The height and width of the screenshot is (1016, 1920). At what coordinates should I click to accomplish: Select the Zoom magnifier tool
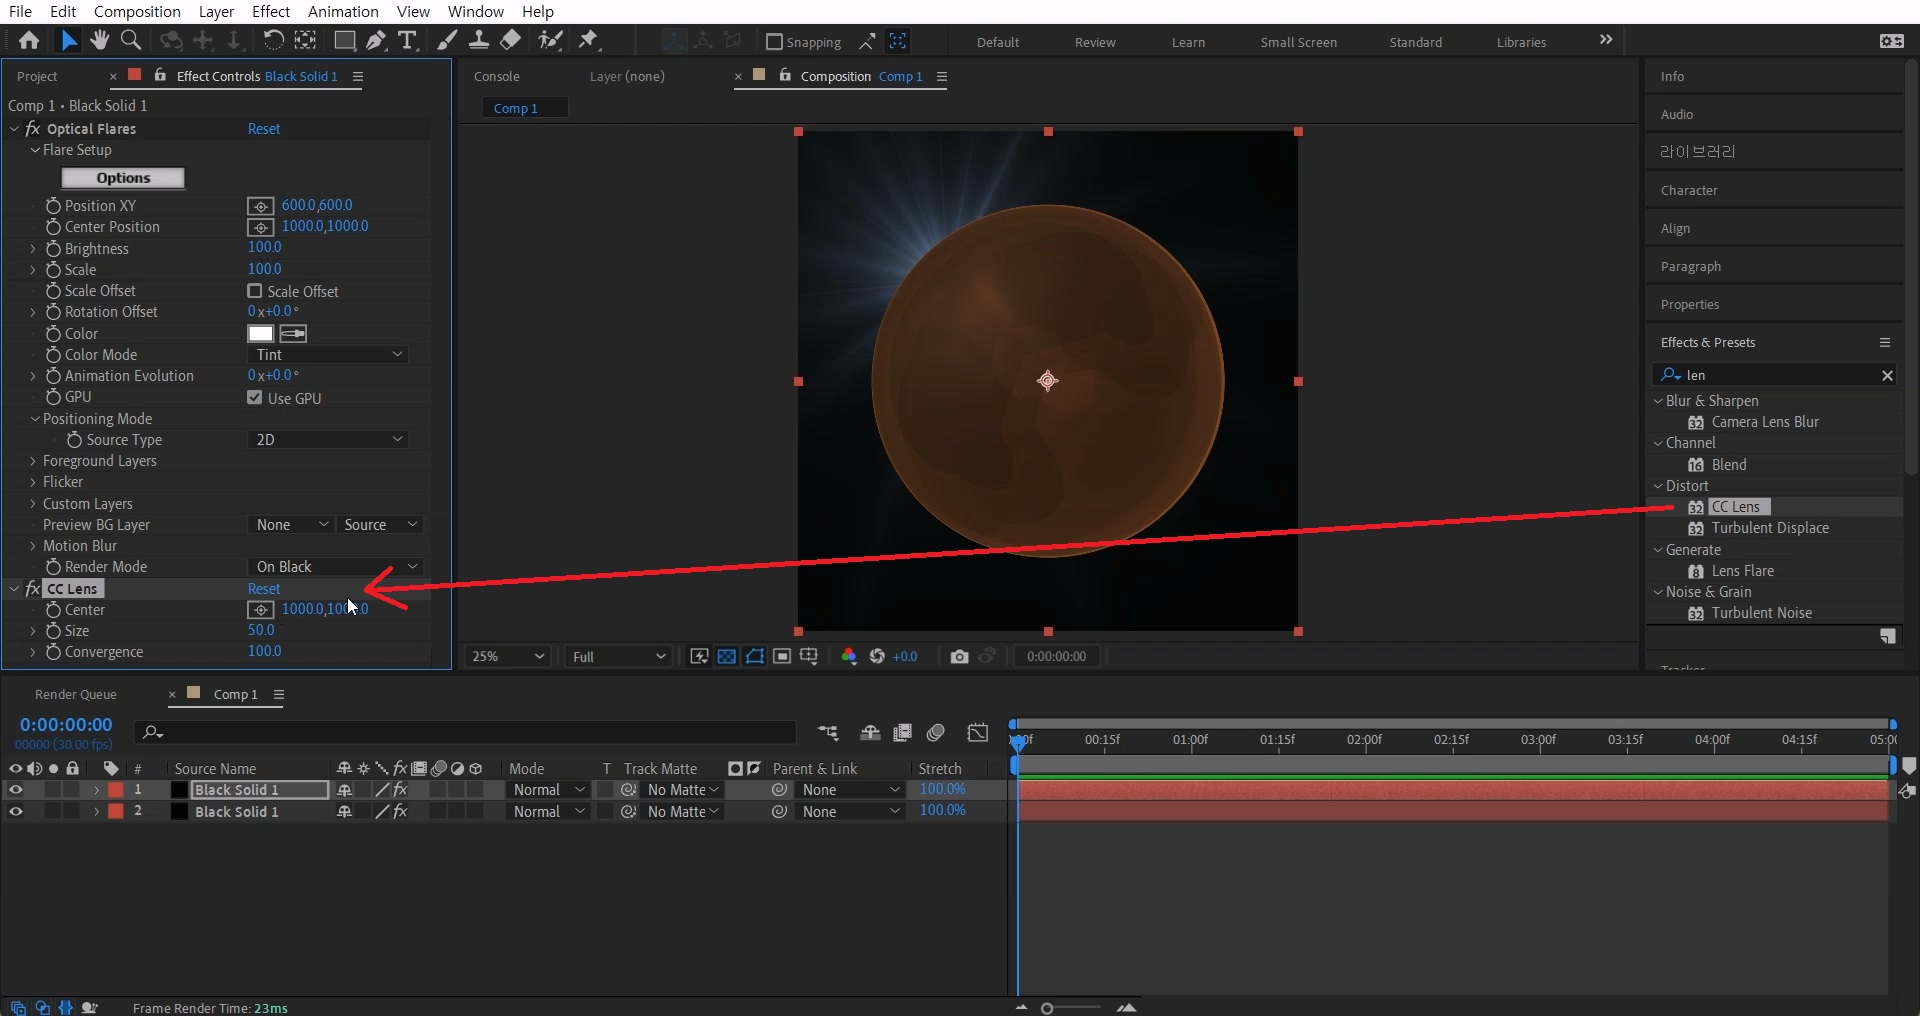coord(130,40)
